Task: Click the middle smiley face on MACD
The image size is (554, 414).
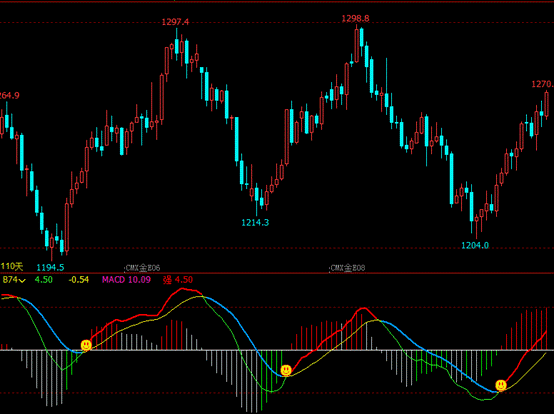Action: pos(286,371)
